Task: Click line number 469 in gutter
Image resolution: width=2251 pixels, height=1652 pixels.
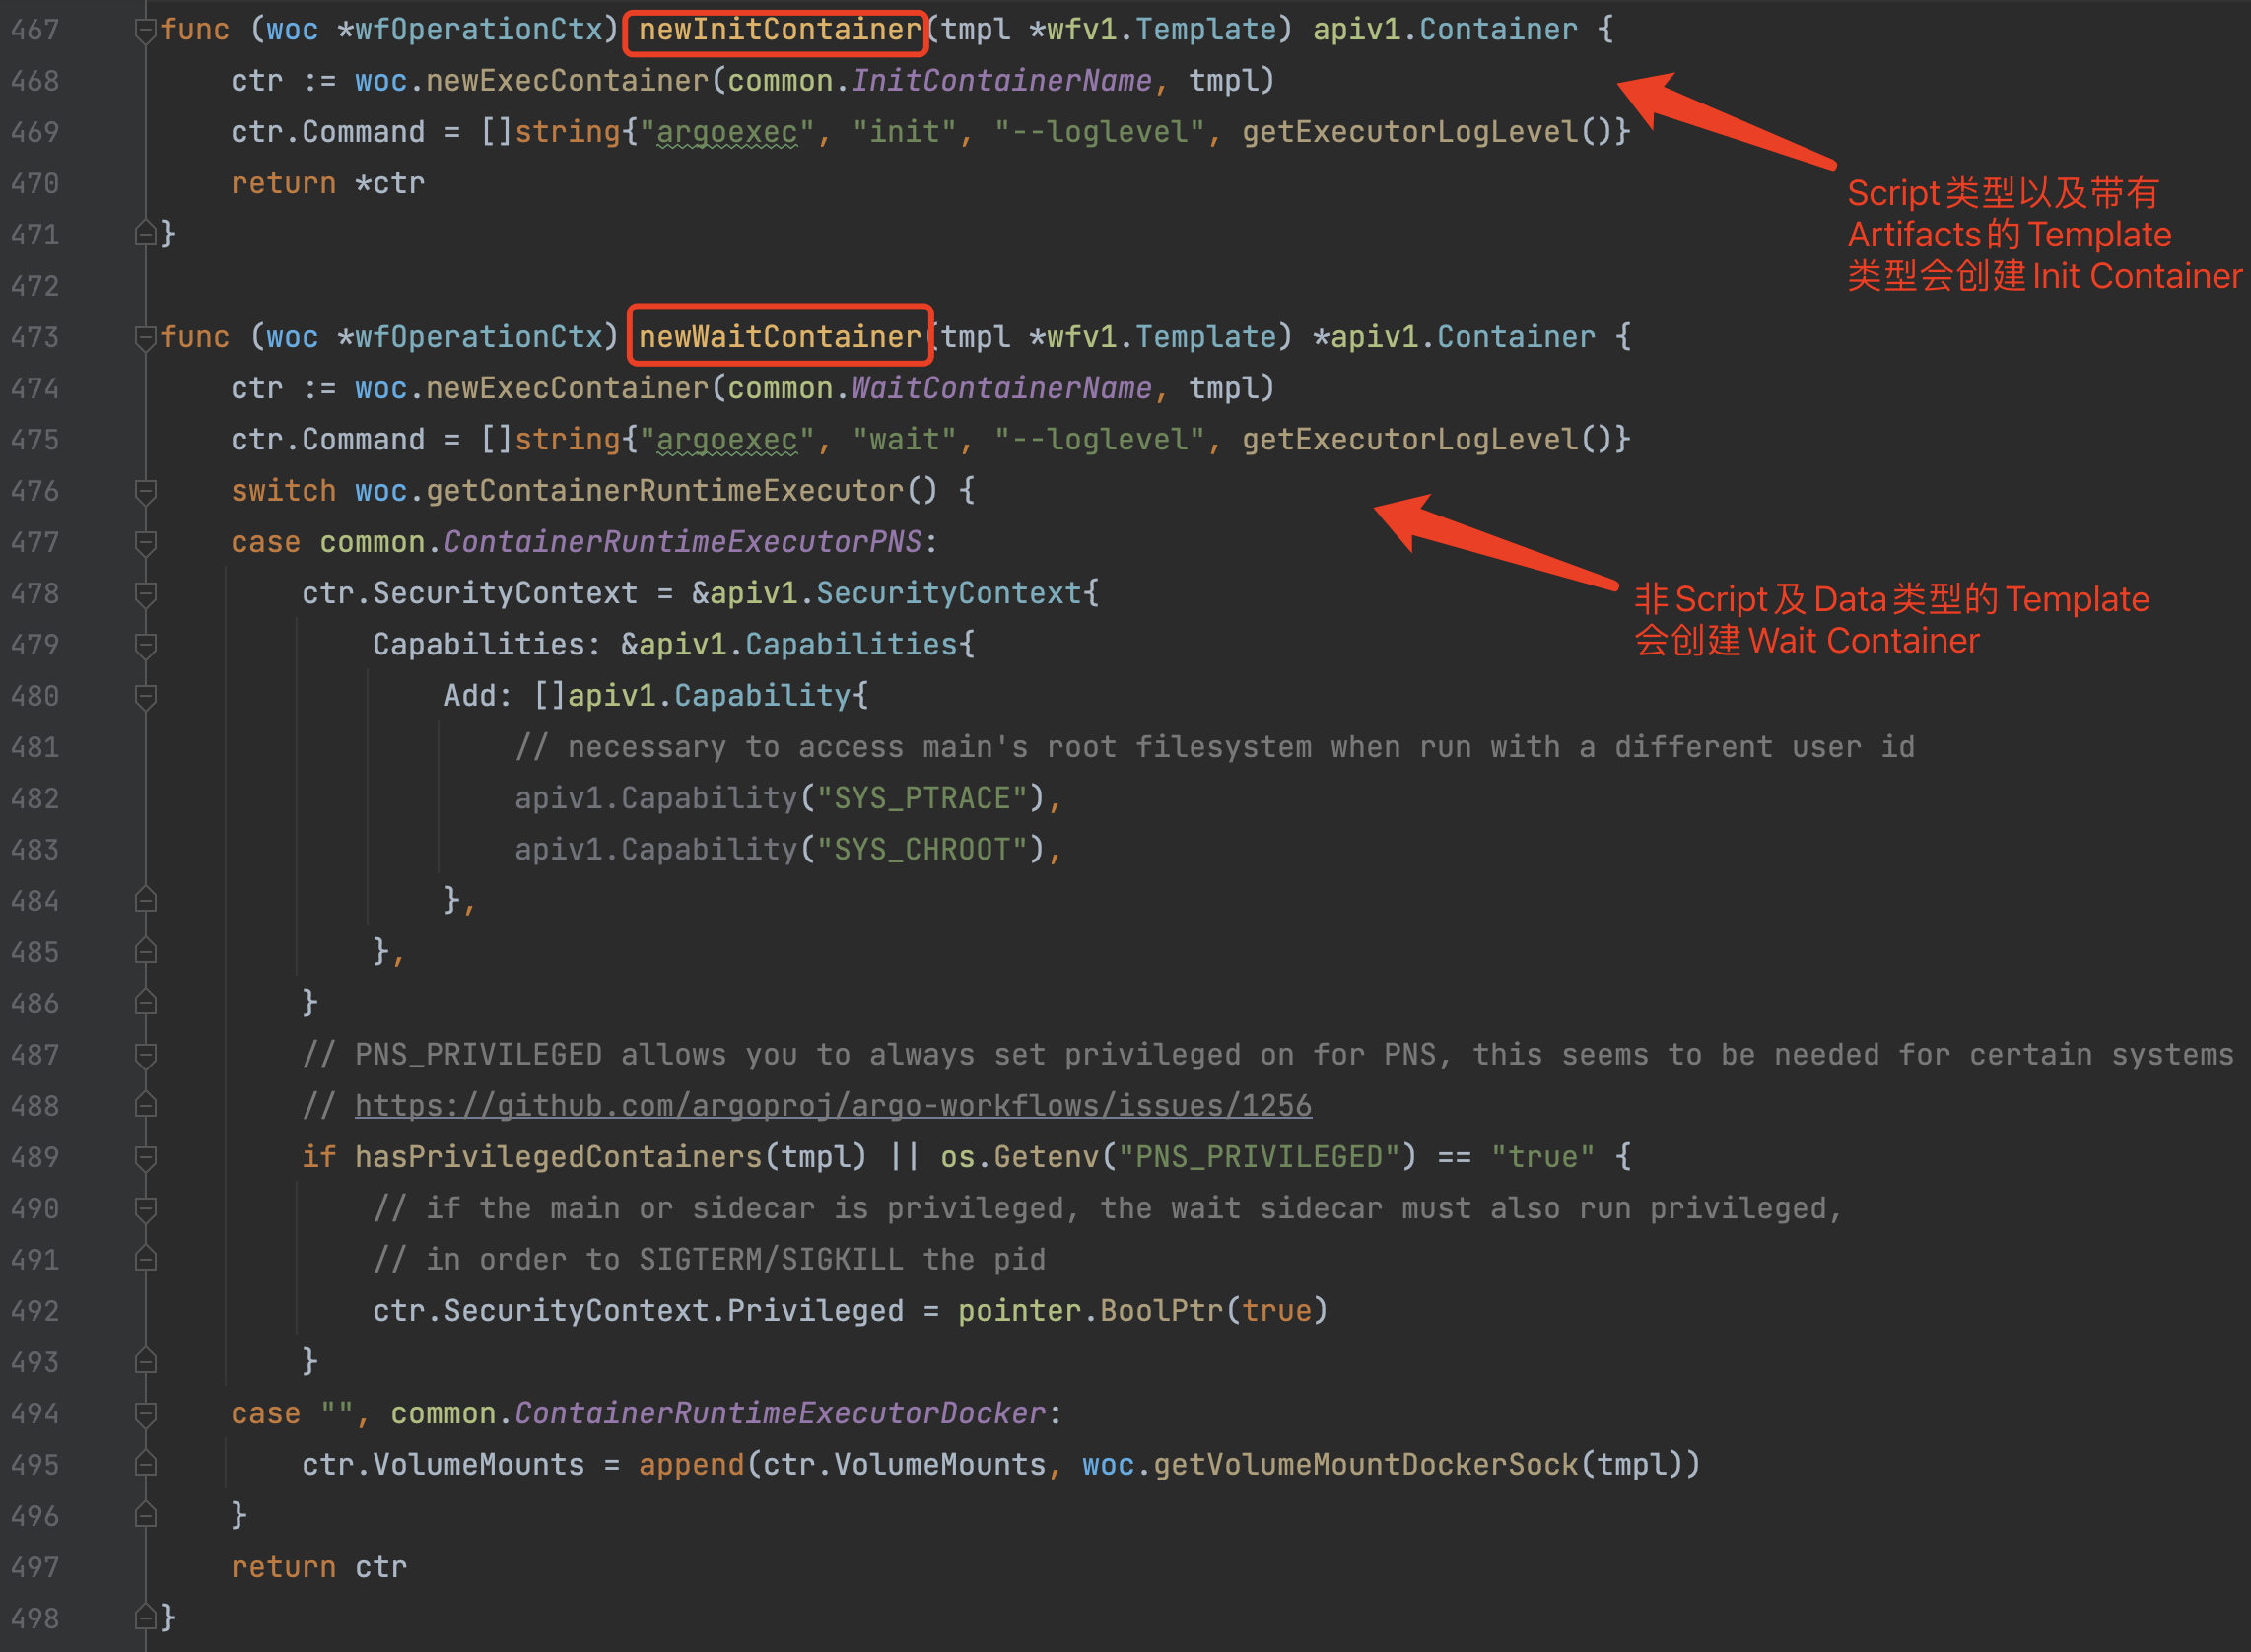Action: [x=35, y=132]
